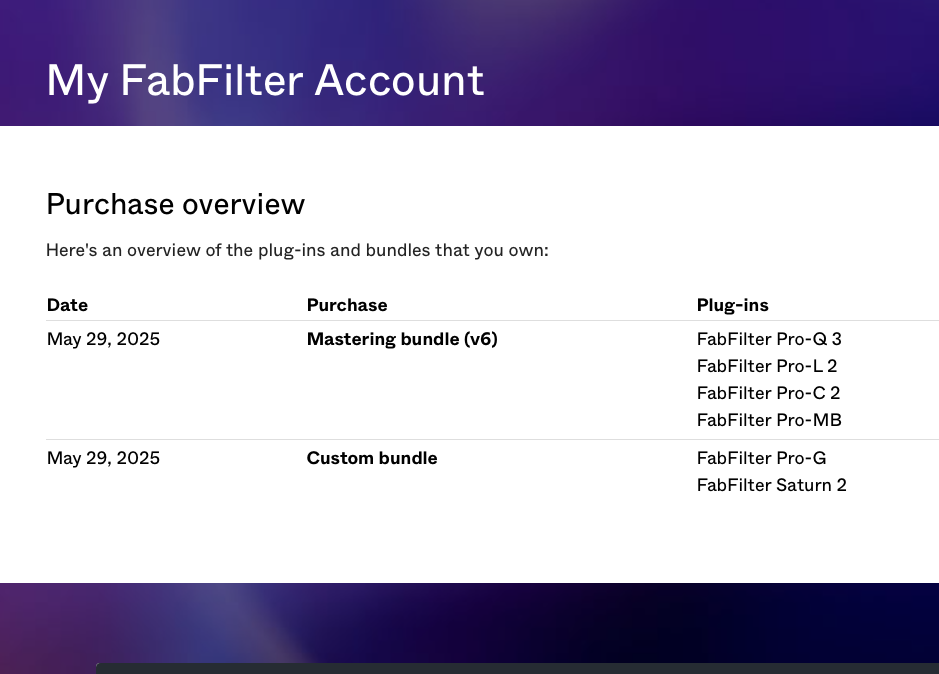Click FabFilter Saturn 2 plug-in entry
Viewport: 939px width, 674px height.
(771, 485)
